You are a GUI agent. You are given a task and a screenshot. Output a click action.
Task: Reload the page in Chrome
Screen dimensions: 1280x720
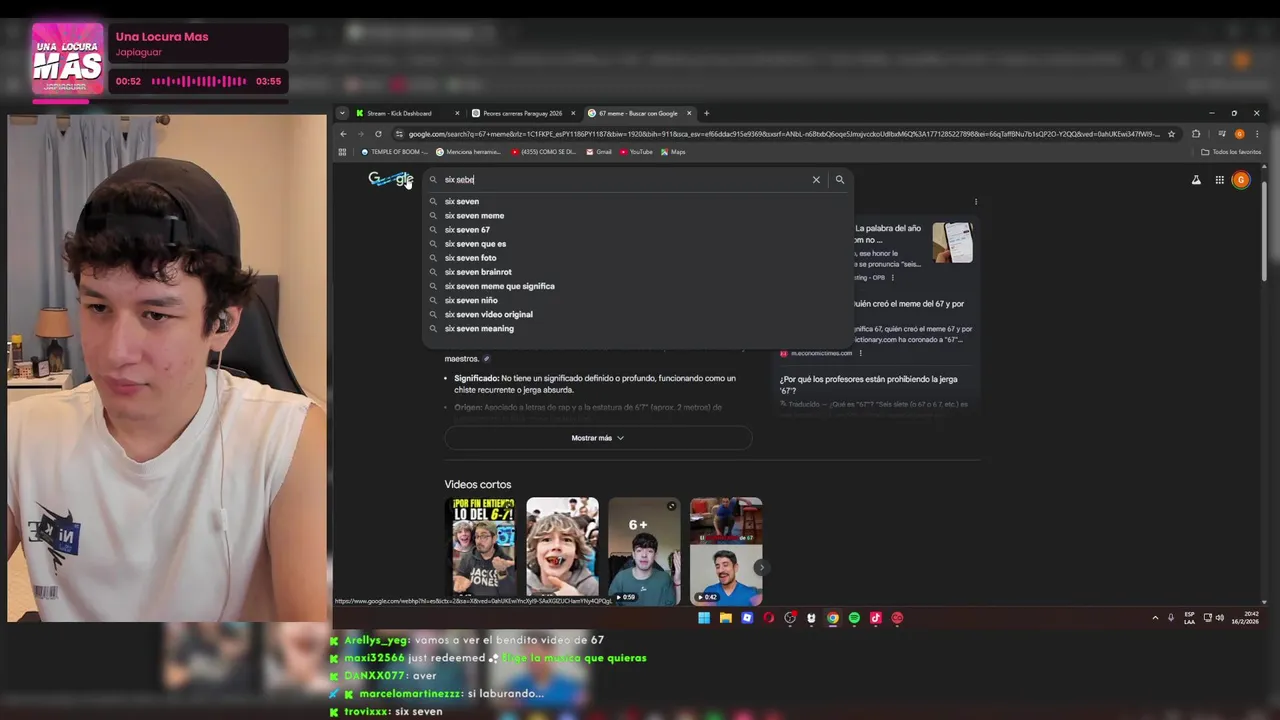pyautogui.click(x=378, y=134)
